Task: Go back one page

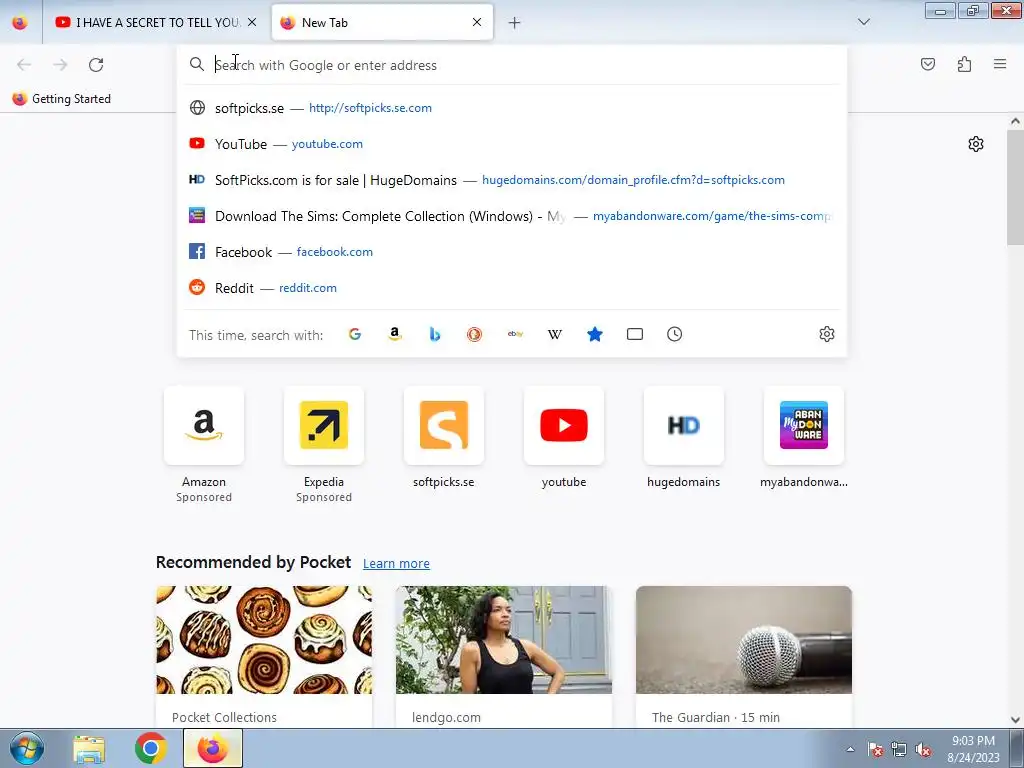Action: pyautogui.click(x=24, y=65)
